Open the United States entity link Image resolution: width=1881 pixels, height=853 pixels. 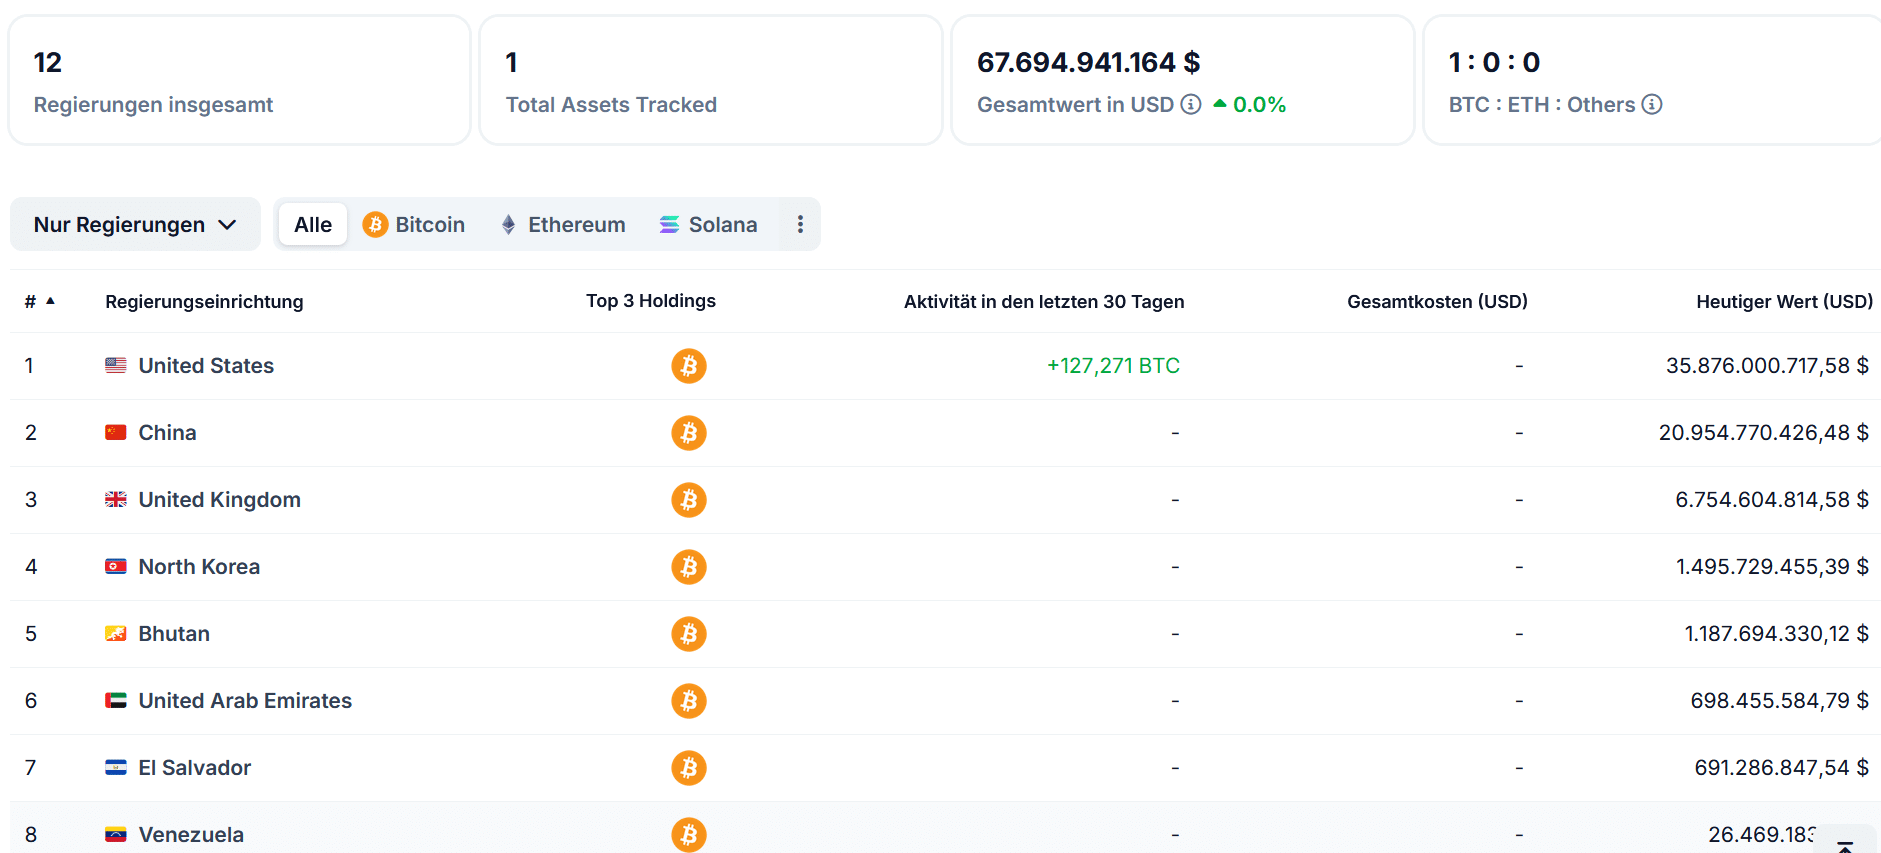pos(206,366)
